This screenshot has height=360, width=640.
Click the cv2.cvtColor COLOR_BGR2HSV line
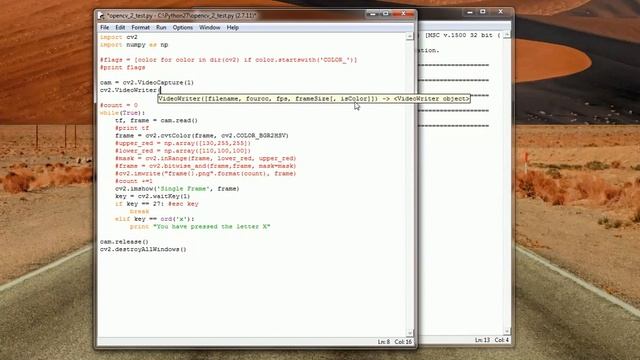[x=202, y=136]
